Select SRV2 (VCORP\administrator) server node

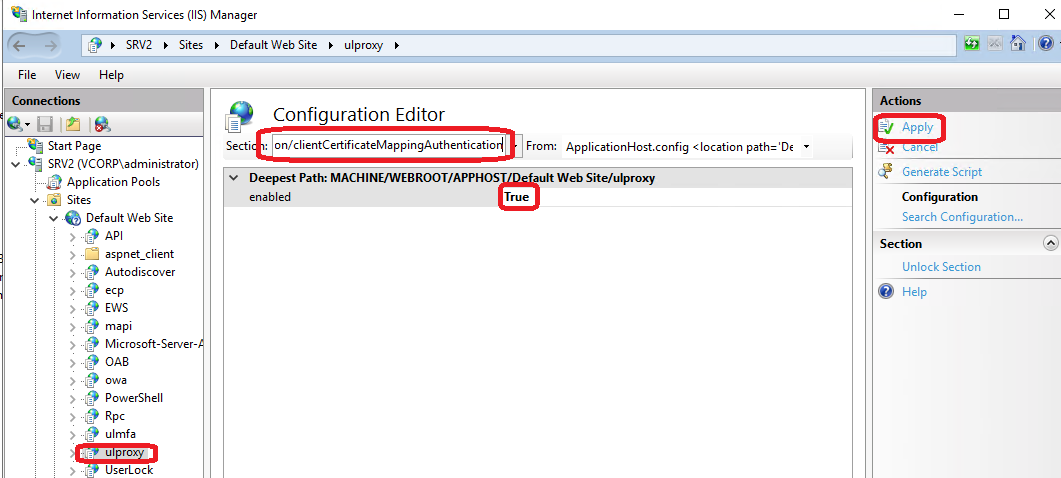(x=123, y=164)
